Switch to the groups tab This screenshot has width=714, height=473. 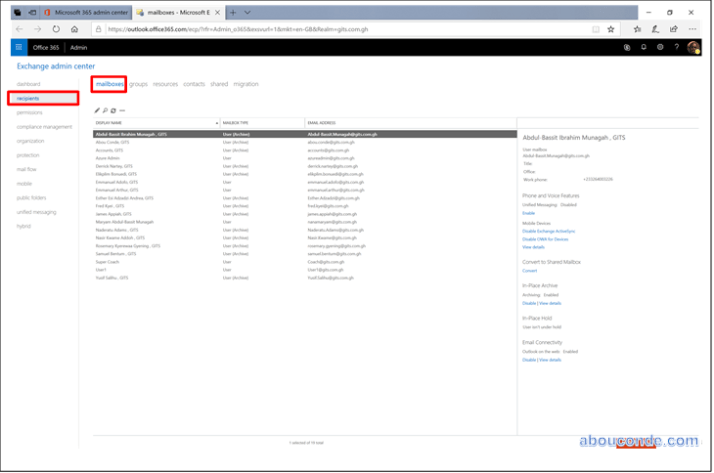point(138,84)
